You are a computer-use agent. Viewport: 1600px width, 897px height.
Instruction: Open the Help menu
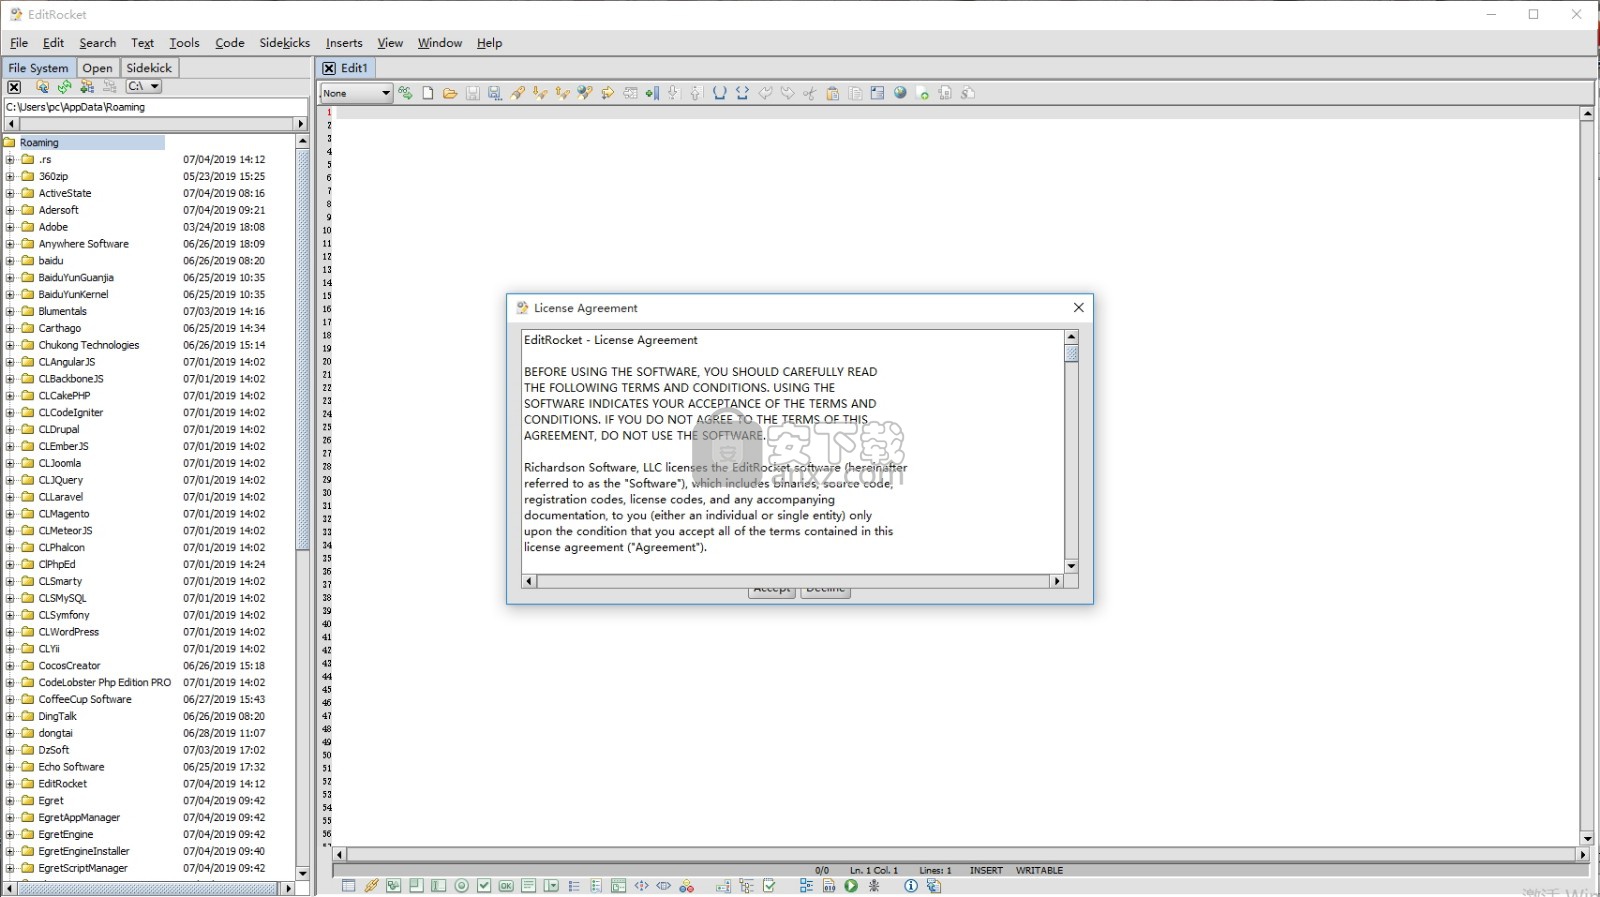[489, 43]
